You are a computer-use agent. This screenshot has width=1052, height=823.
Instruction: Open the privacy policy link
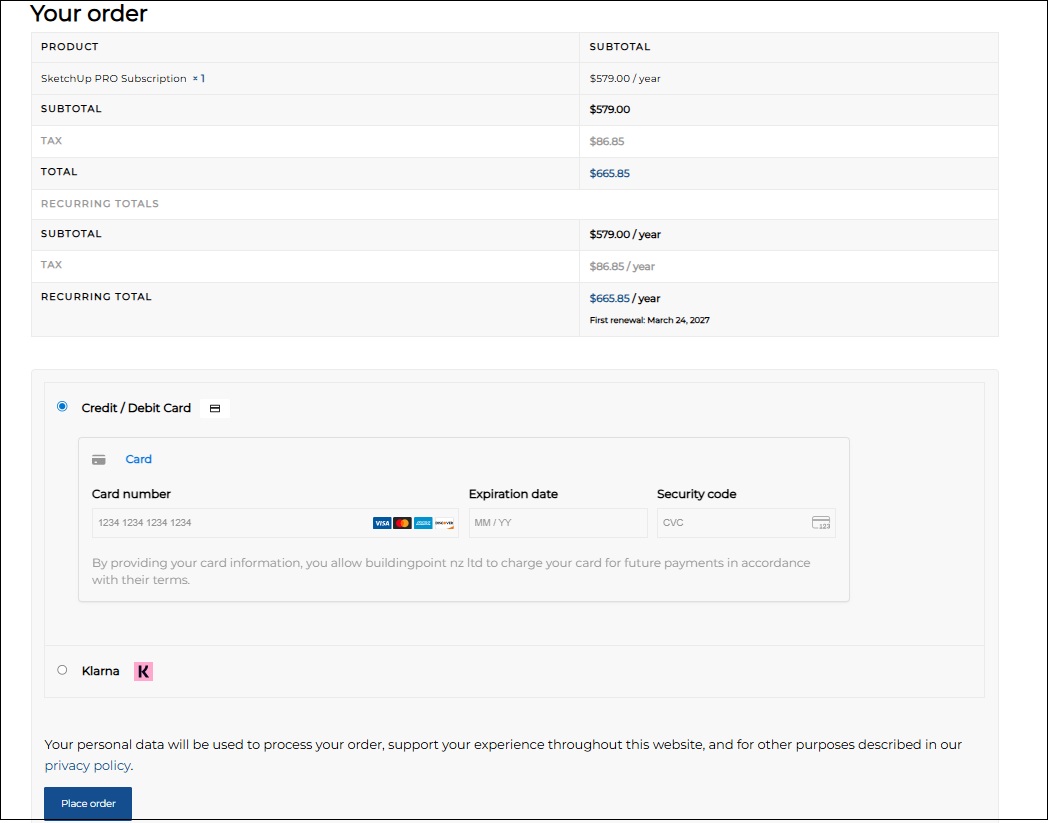tap(87, 766)
